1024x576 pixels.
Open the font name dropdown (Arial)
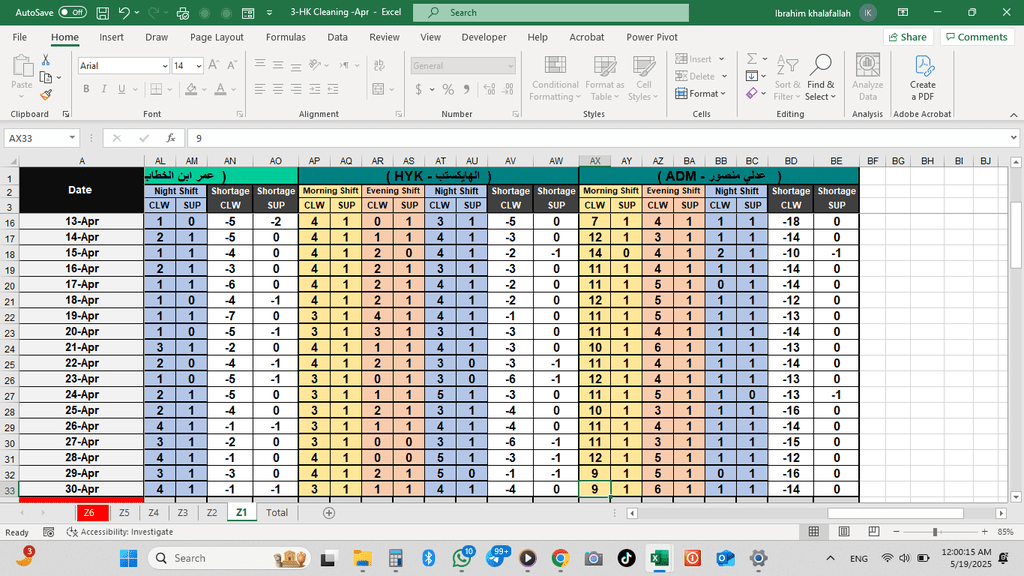pyautogui.click(x=162, y=66)
